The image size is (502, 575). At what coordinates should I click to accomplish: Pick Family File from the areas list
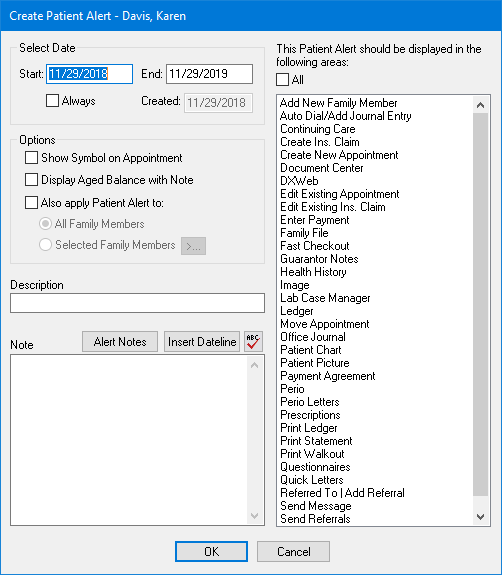click(x=304, y=233)
